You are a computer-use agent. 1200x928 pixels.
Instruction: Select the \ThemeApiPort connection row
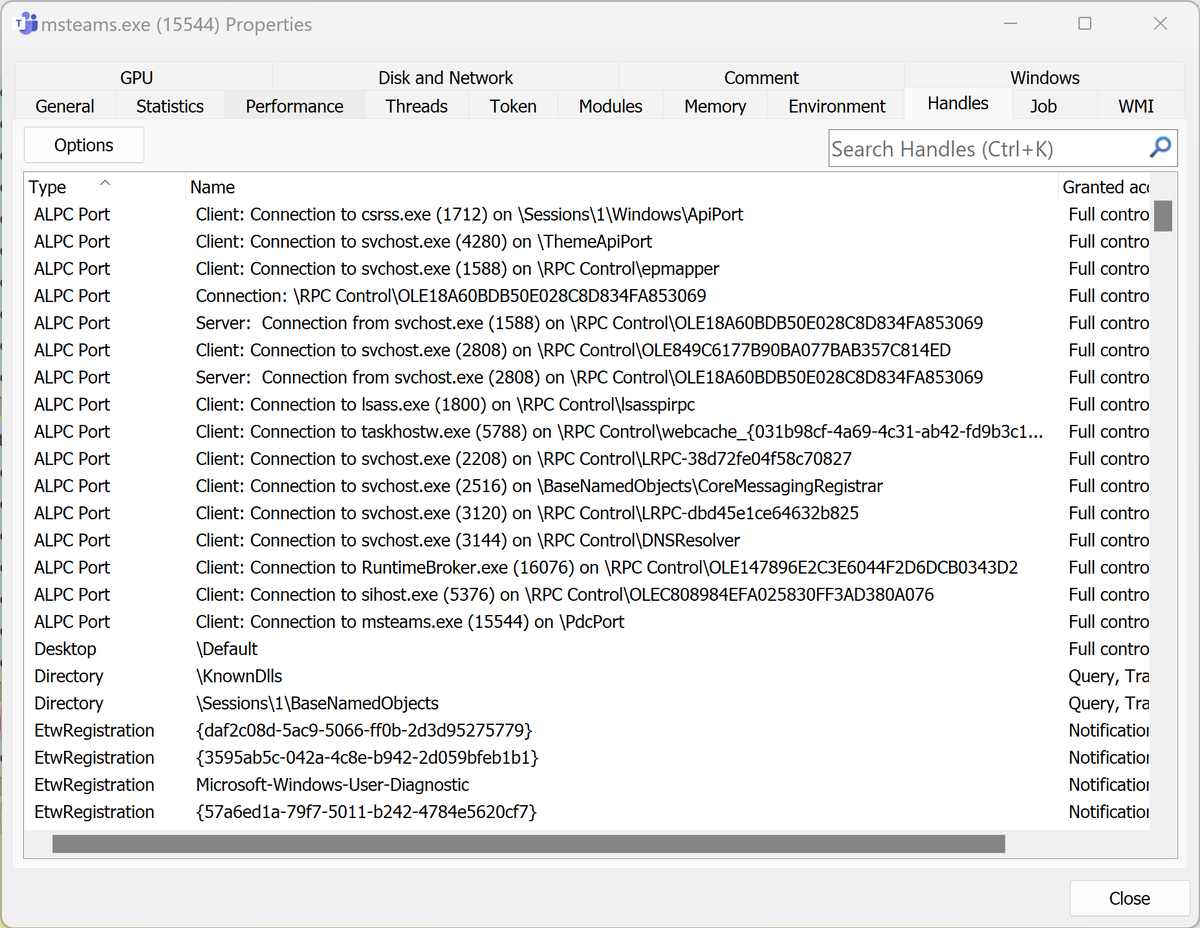pyautogui.click(x=587, y=241)
